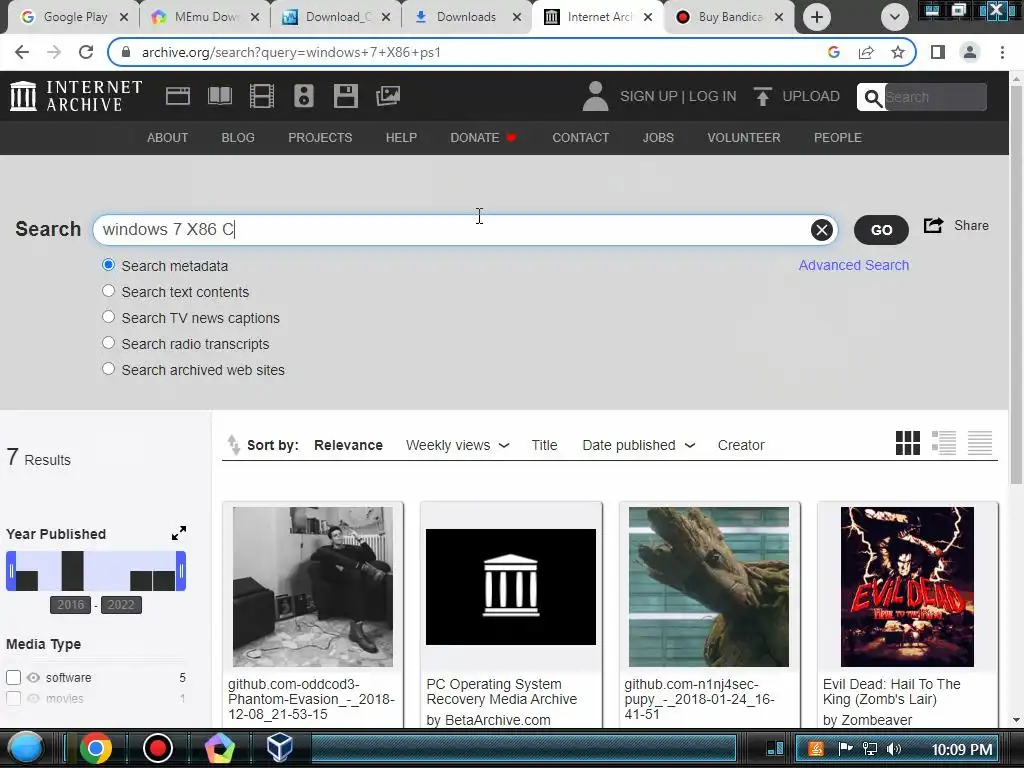Reload the page in Chrome
The image size is (1024, 768).
click(x=86, y=52)
